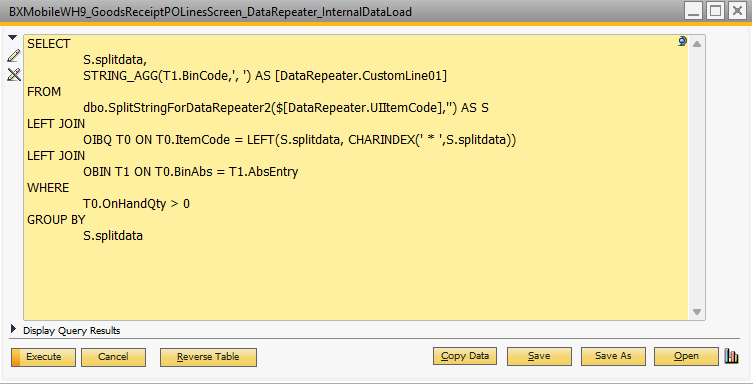Click the crossed-out pencil icon
This screenshot has width=753, height=384.
pyautogui.click(x=14, y=74)
